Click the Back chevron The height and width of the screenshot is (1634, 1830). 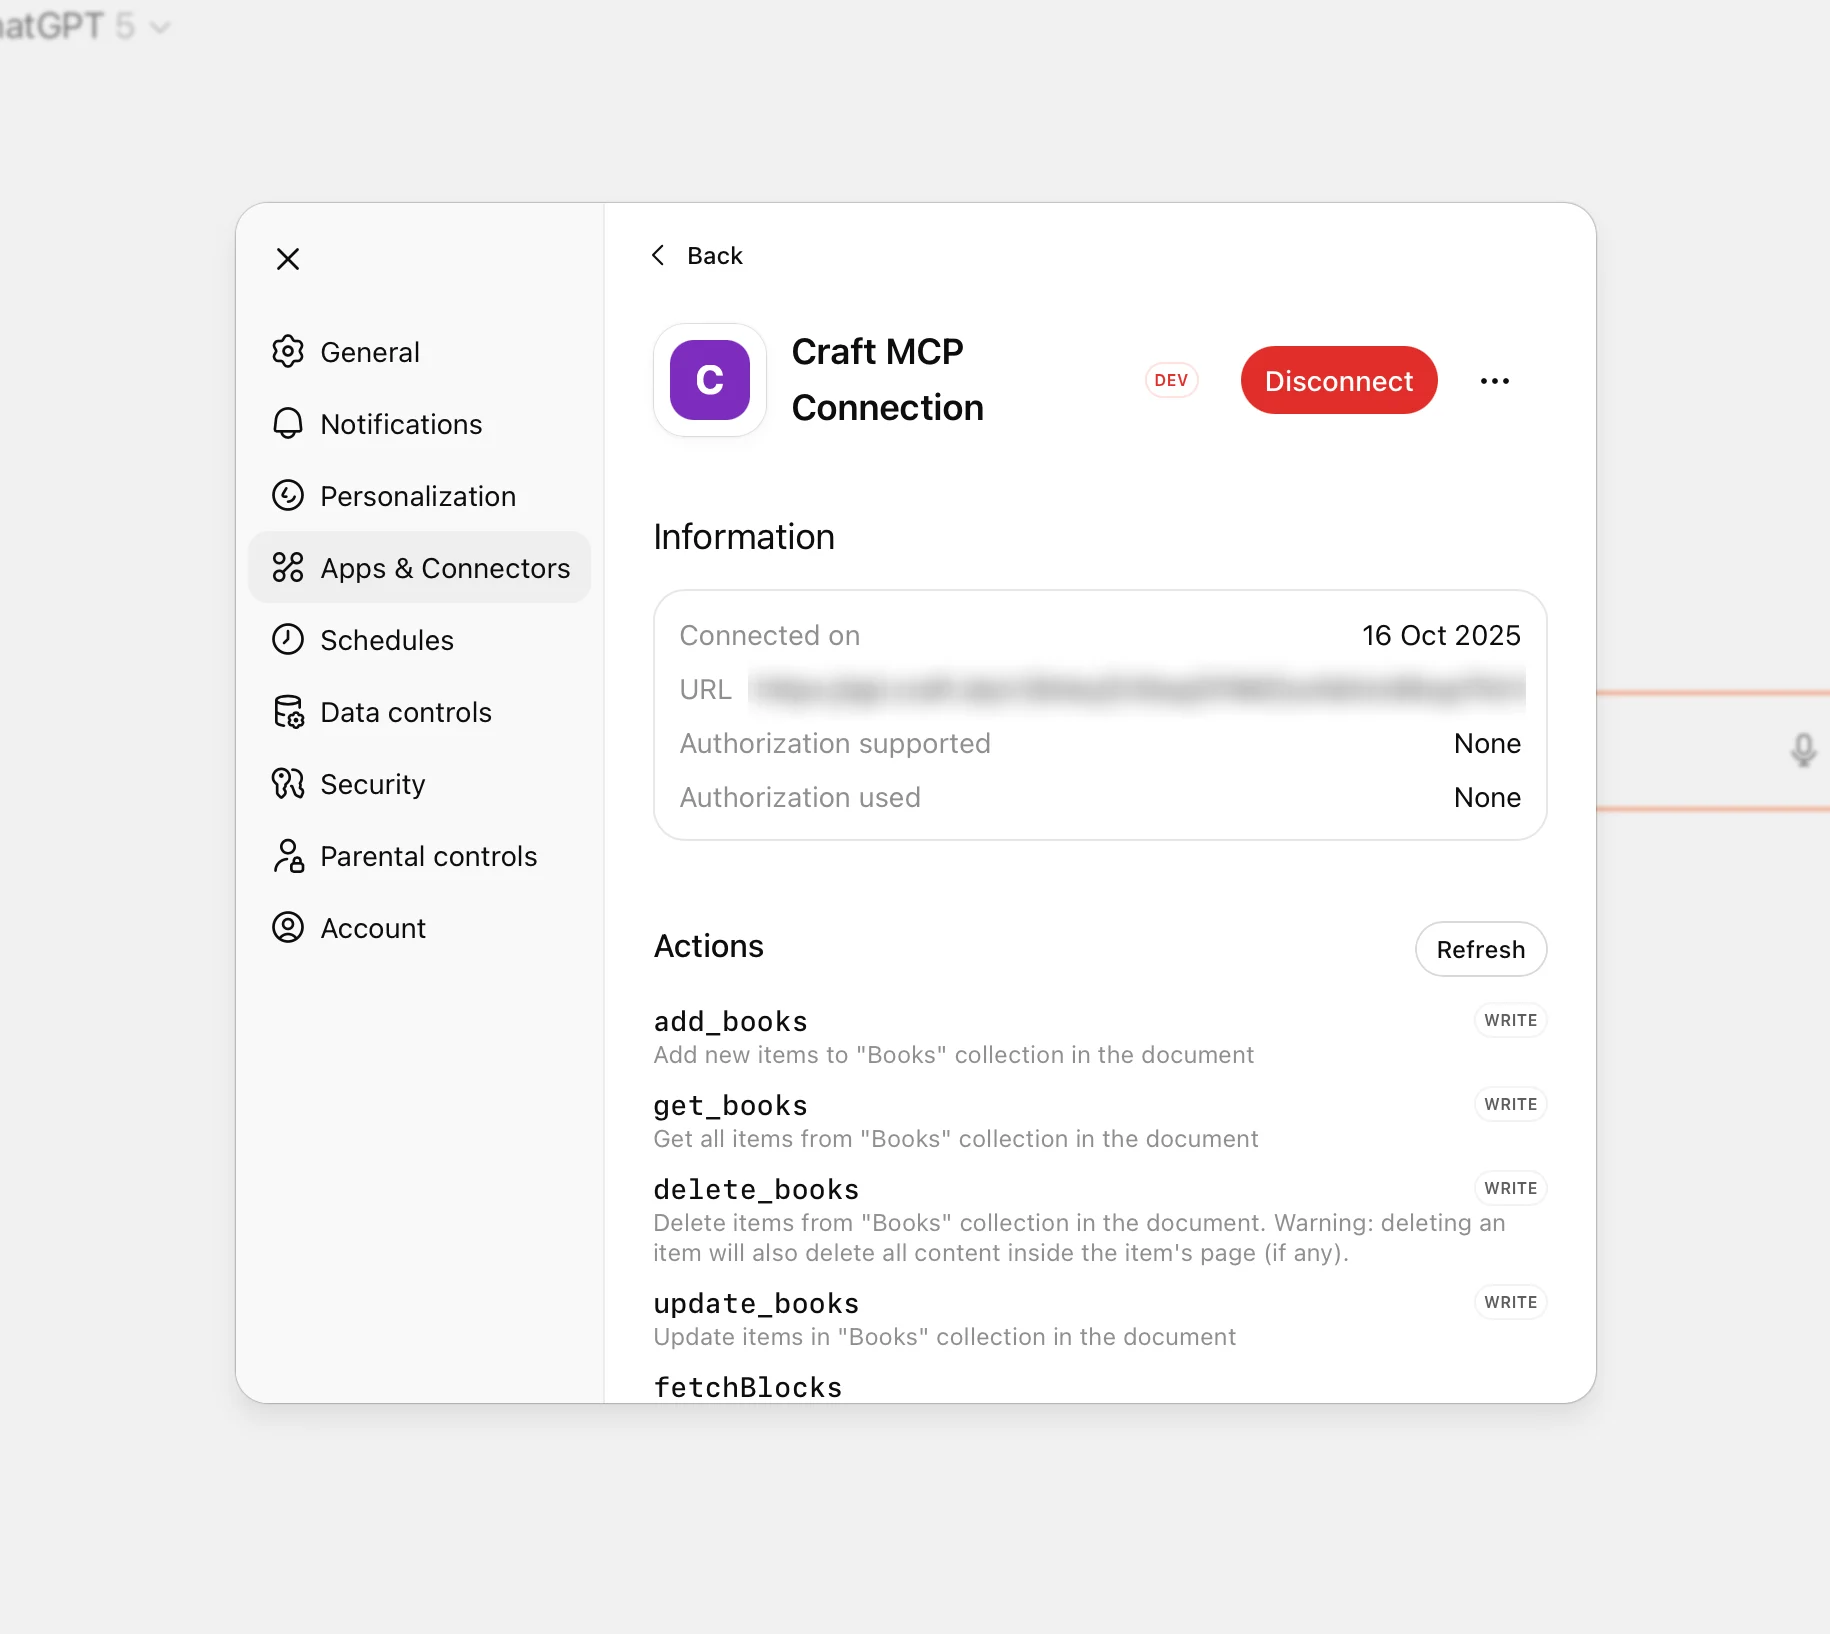(658, 255)
